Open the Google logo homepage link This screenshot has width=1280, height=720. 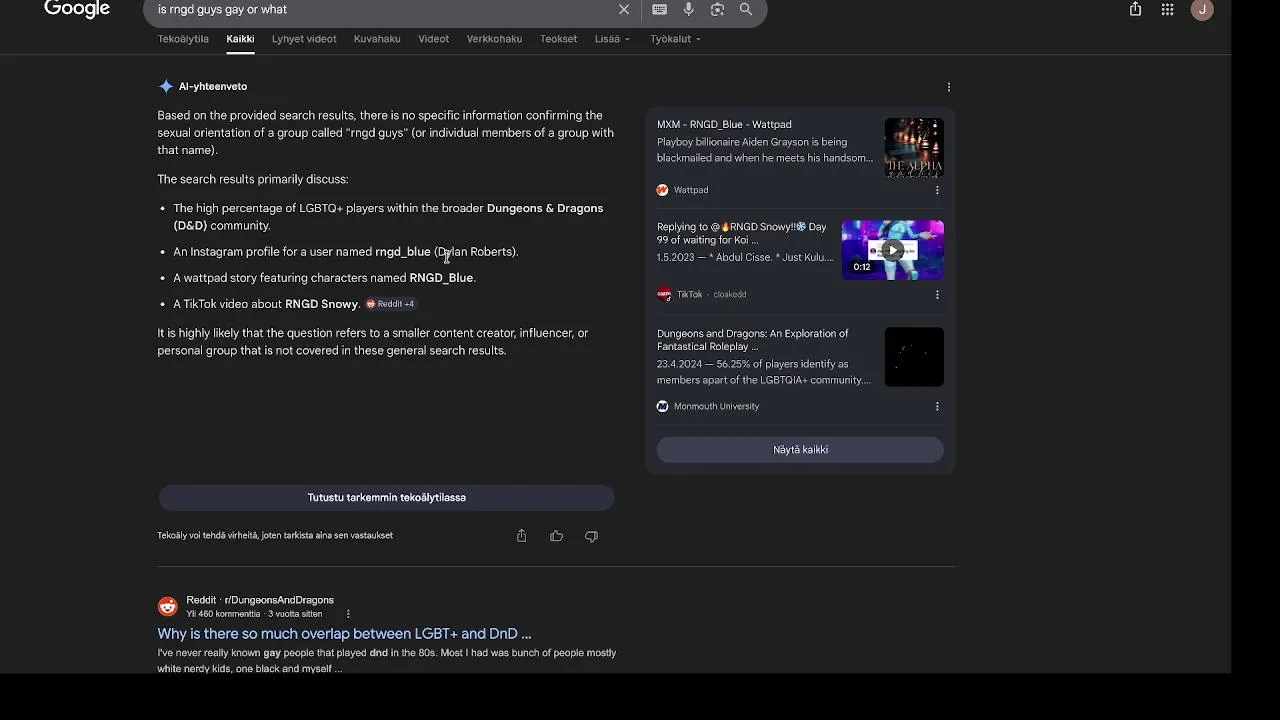pyautogui.click(x=77, y=9)
